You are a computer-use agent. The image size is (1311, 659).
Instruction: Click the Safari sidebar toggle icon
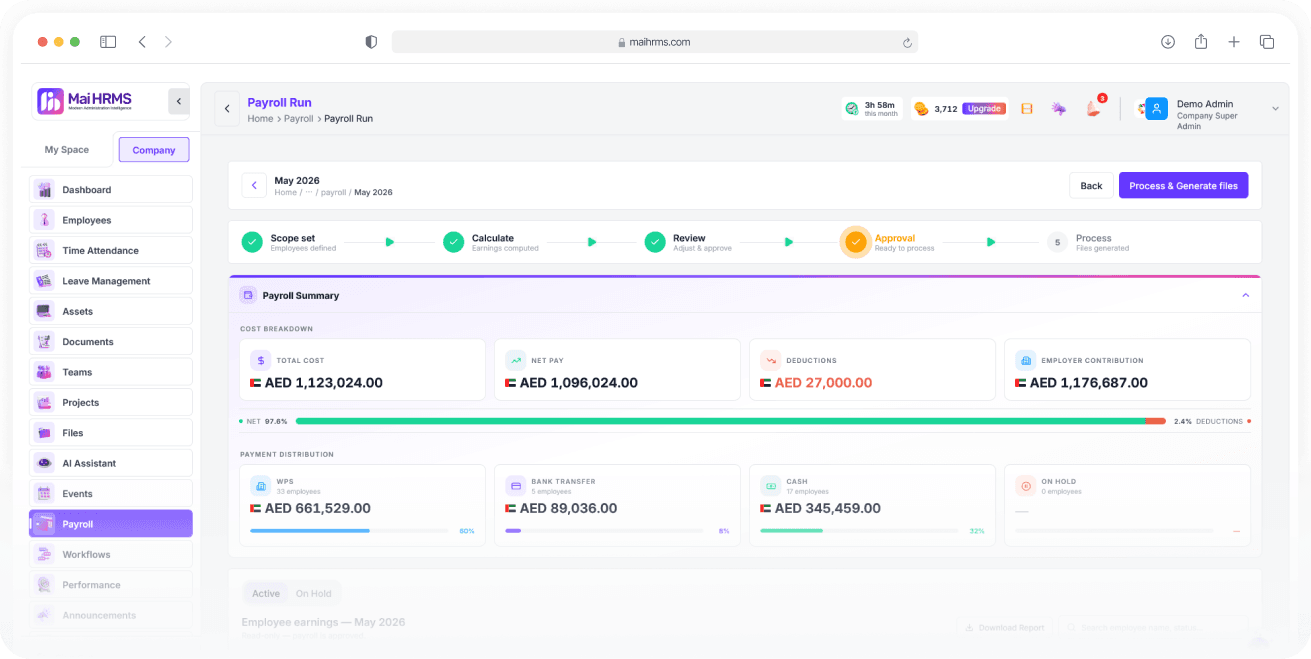(x=108, y=42)
